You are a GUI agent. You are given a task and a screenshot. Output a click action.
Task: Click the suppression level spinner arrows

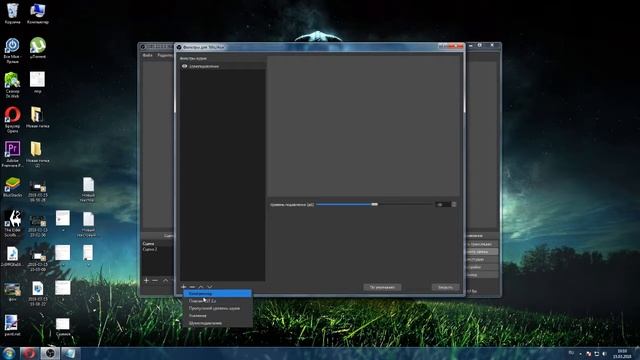pyautogui.click(x=454, y=204)
